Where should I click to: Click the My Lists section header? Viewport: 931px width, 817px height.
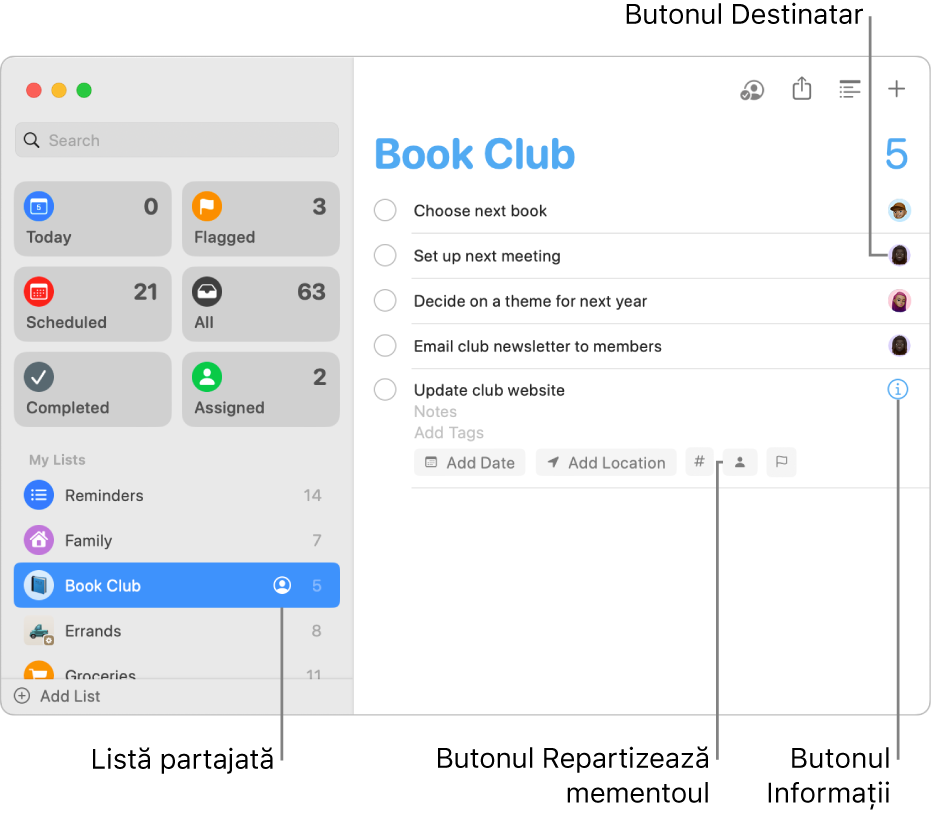57,460
